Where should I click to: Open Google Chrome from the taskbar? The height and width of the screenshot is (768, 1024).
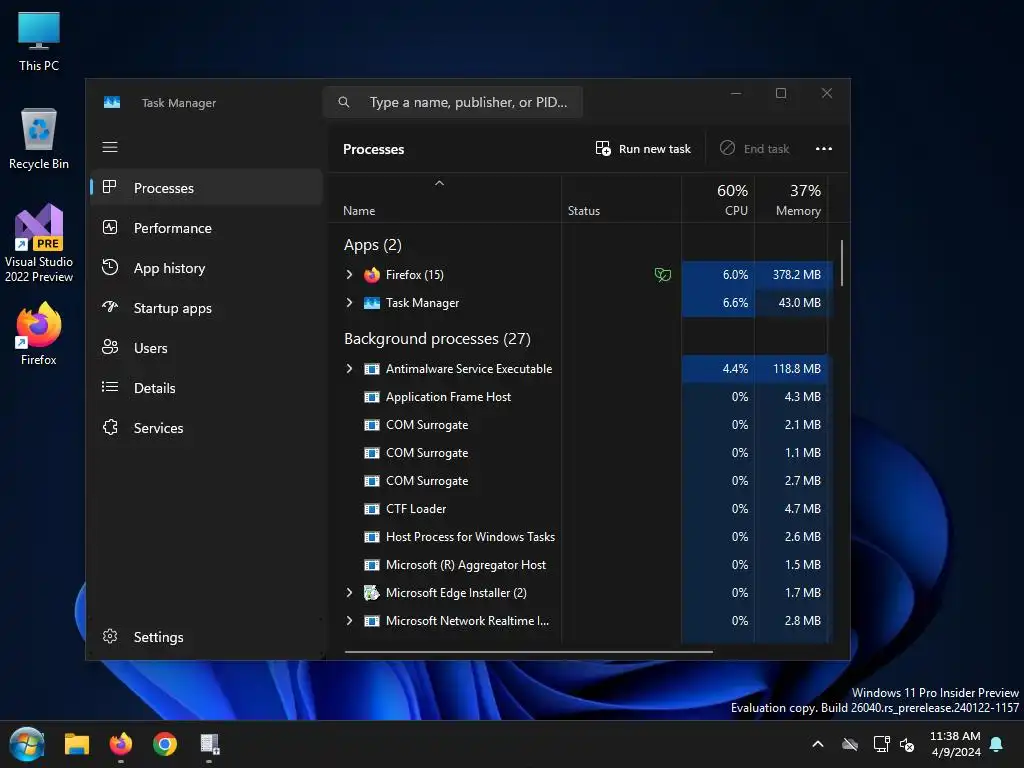pyautogui.click(x=165, y=744)
